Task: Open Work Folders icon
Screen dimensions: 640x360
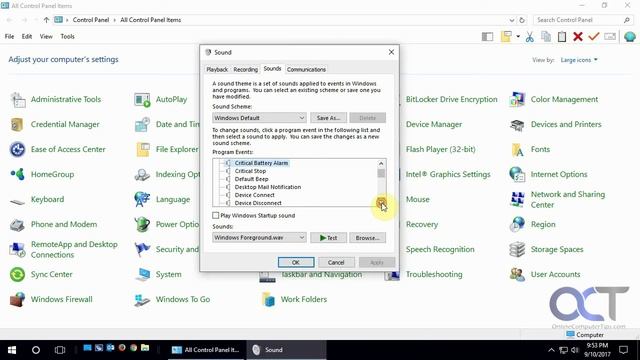Action: click(x=268, y=299)
